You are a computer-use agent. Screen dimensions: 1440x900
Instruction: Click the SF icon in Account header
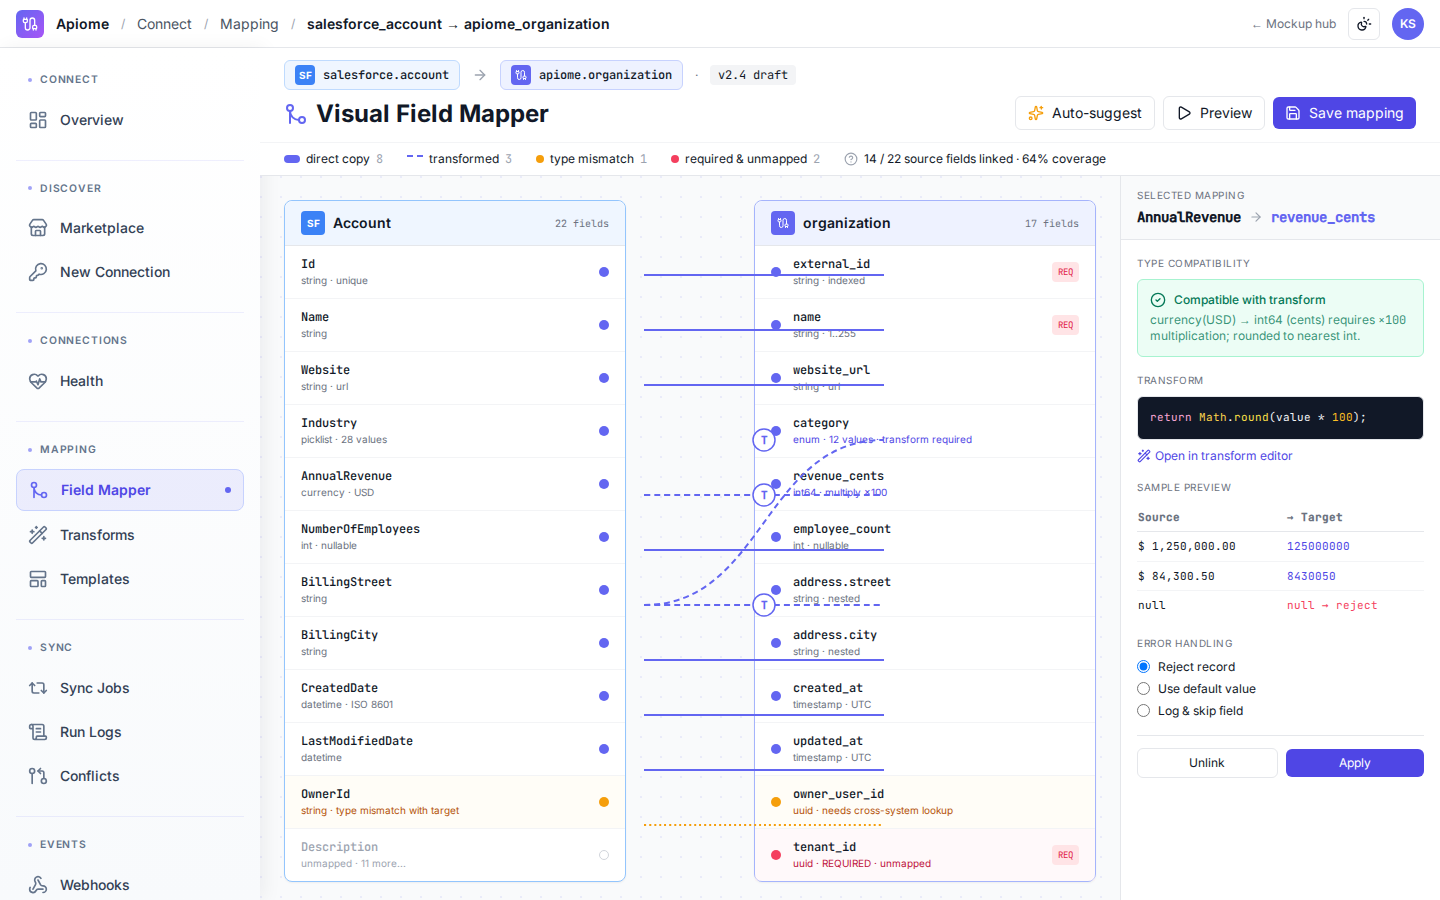[x=313, y=223]
